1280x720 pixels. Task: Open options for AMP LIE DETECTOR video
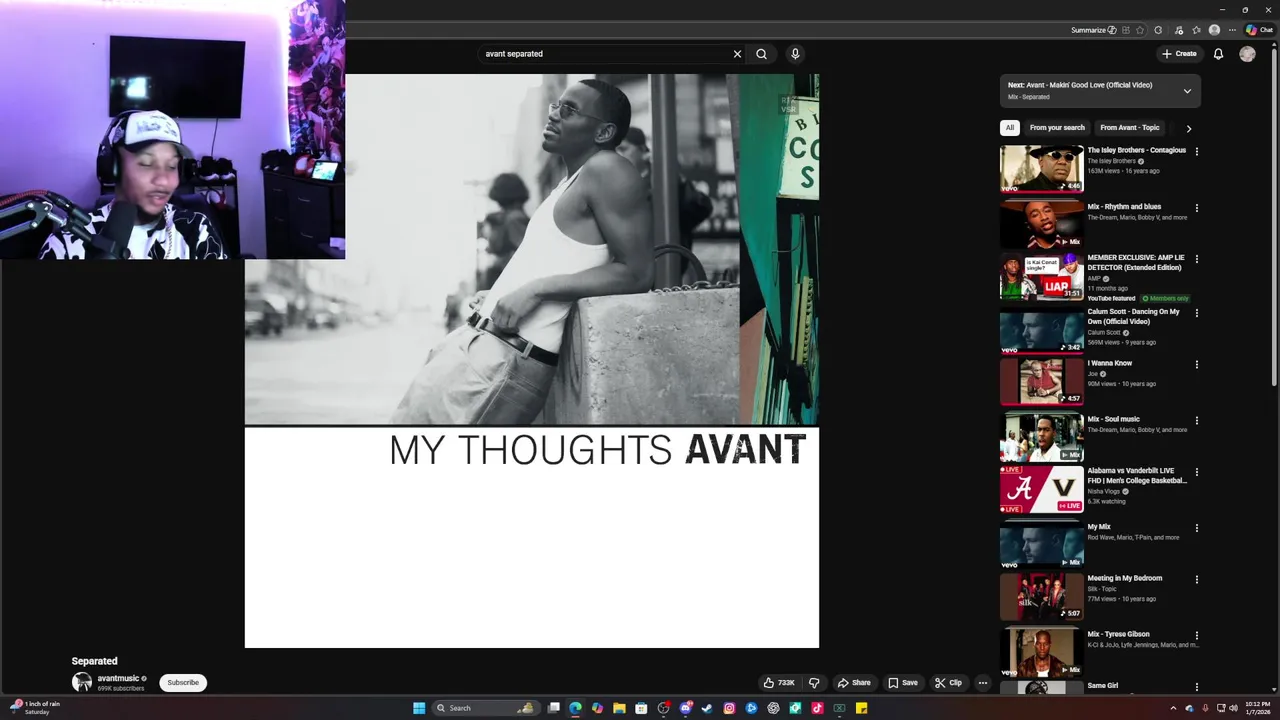(1196, 259)
